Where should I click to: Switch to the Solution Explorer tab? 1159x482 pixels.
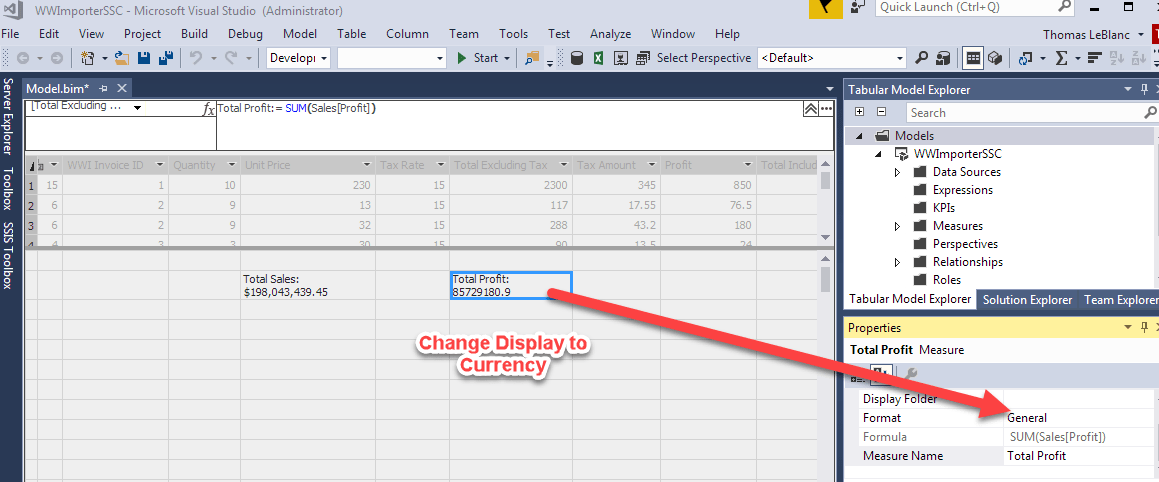[1027, 299]
